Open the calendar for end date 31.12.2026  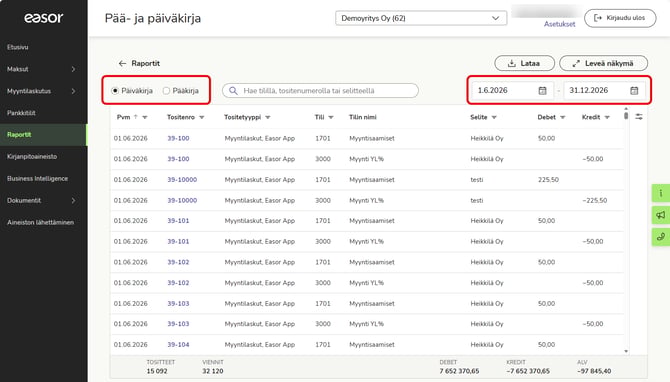(634, 91)
